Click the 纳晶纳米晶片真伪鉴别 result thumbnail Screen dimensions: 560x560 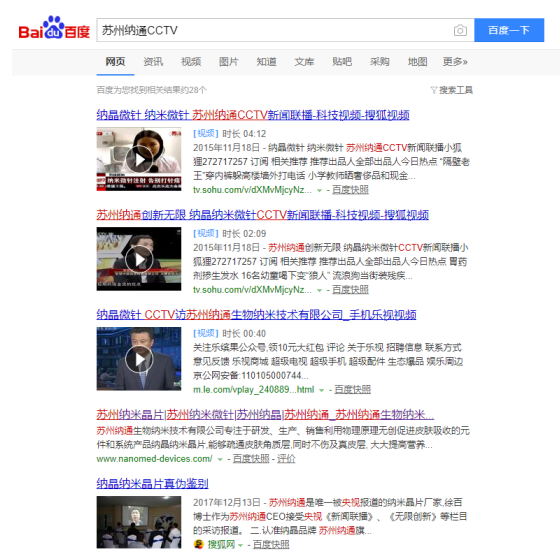coord(139,522)
